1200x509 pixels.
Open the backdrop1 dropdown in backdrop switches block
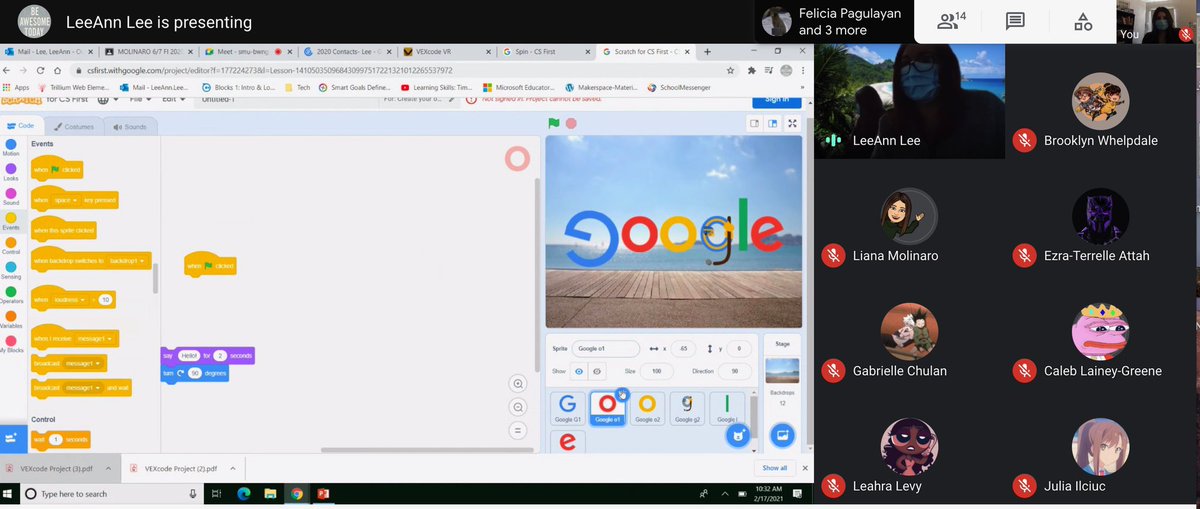click(x=126, y=261)
